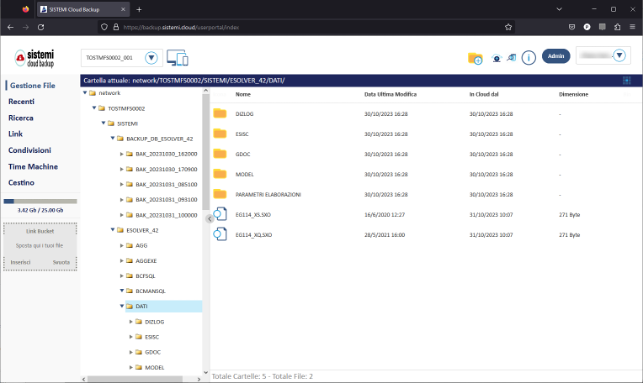Open Firefox account icon in toolbar
The width and height of the screenshot is (644, 384).
pos(587,27)
